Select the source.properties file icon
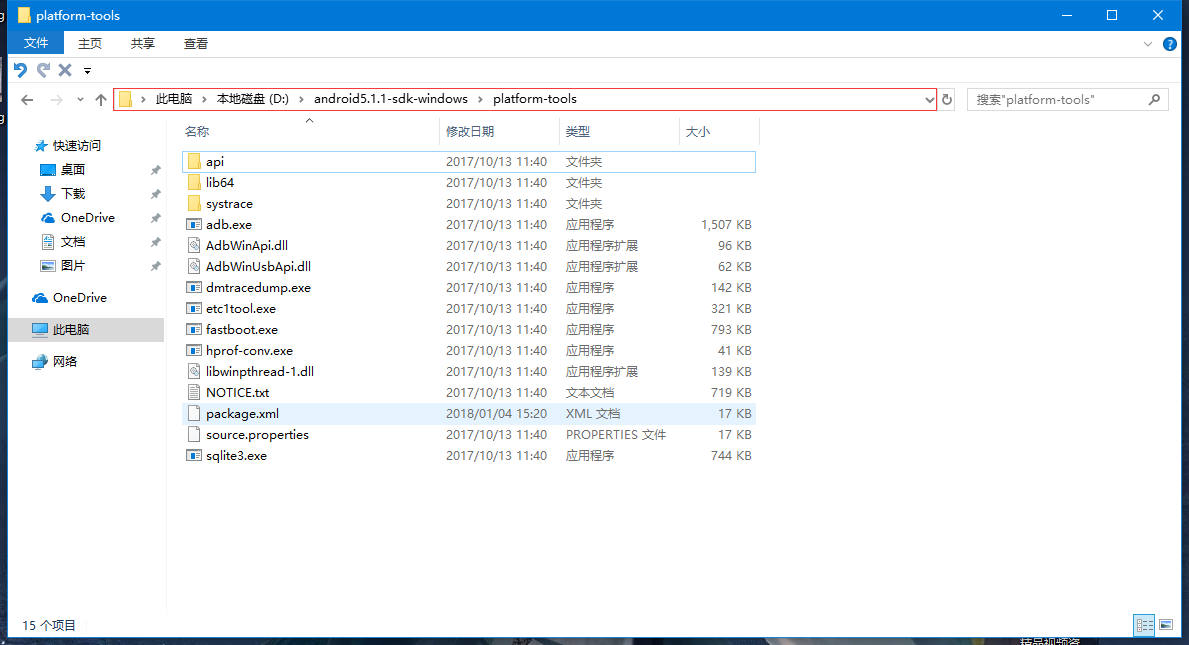The height and width of the screenshot is (645, 1189). (x=194, y=435)
